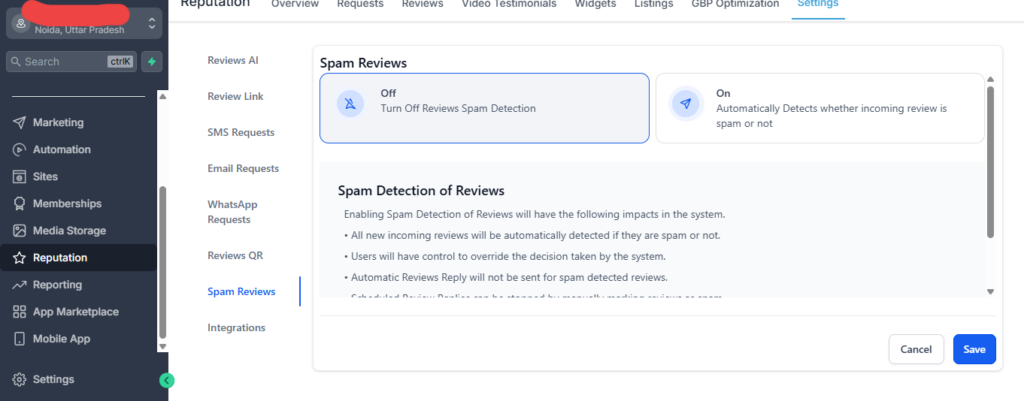
Task: Open the Noida location switcher dropdown
Action: click(84, 24)
